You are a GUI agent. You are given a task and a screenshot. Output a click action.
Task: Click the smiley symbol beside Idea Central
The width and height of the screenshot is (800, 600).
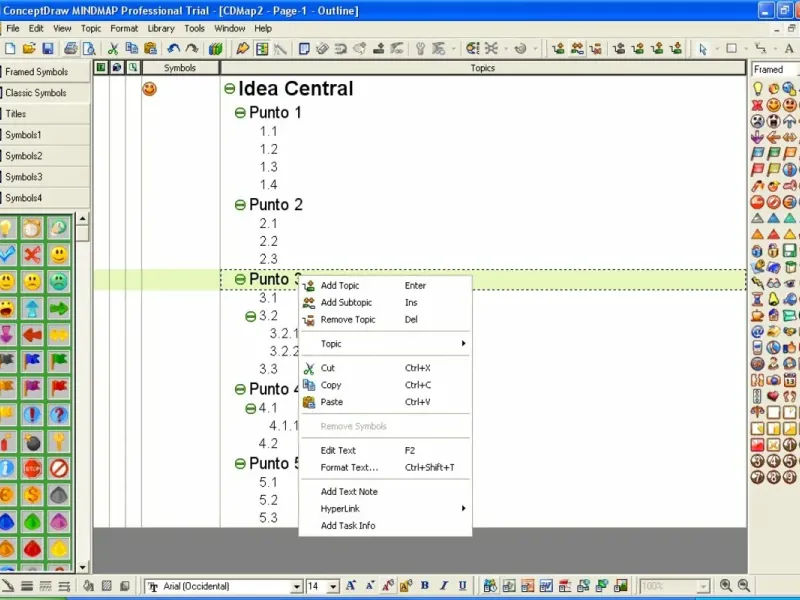[x=149, y=89]
